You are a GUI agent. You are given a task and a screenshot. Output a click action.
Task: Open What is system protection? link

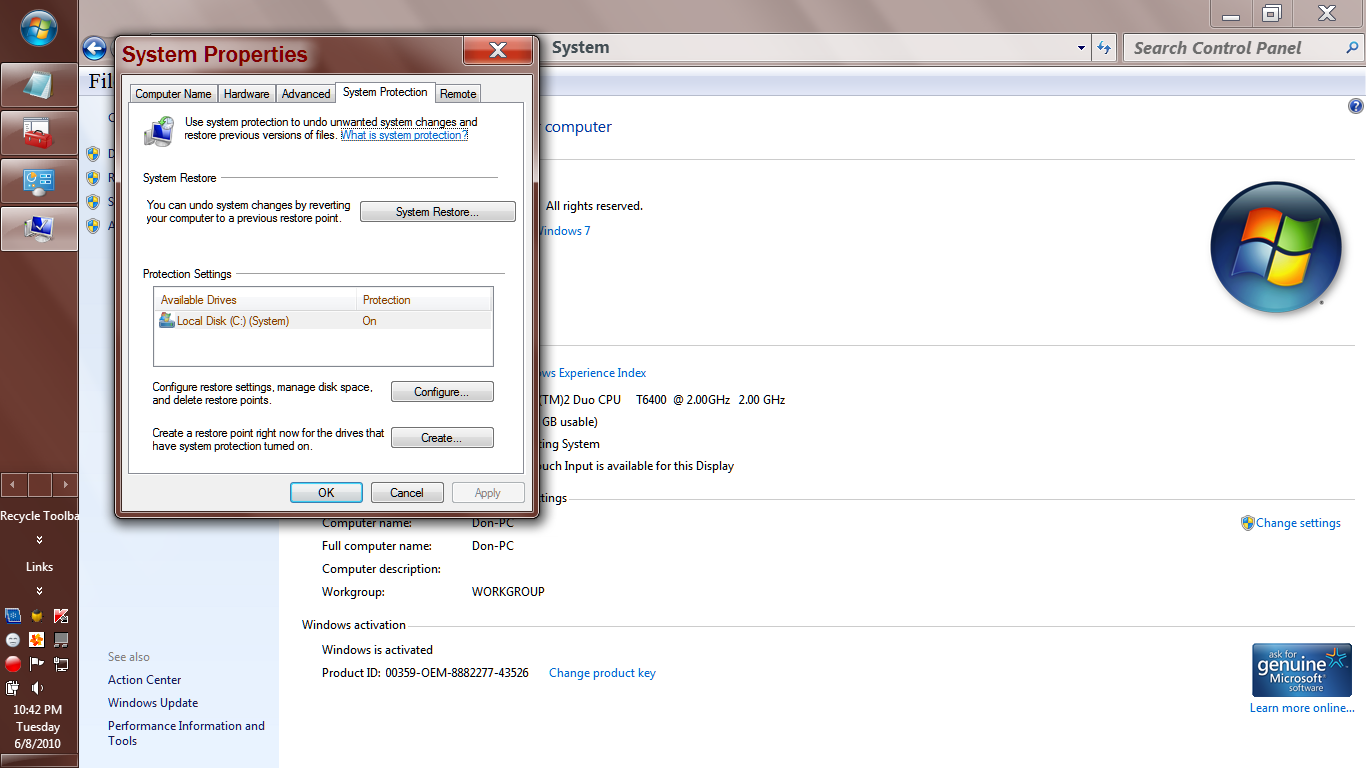coord(404,135)
